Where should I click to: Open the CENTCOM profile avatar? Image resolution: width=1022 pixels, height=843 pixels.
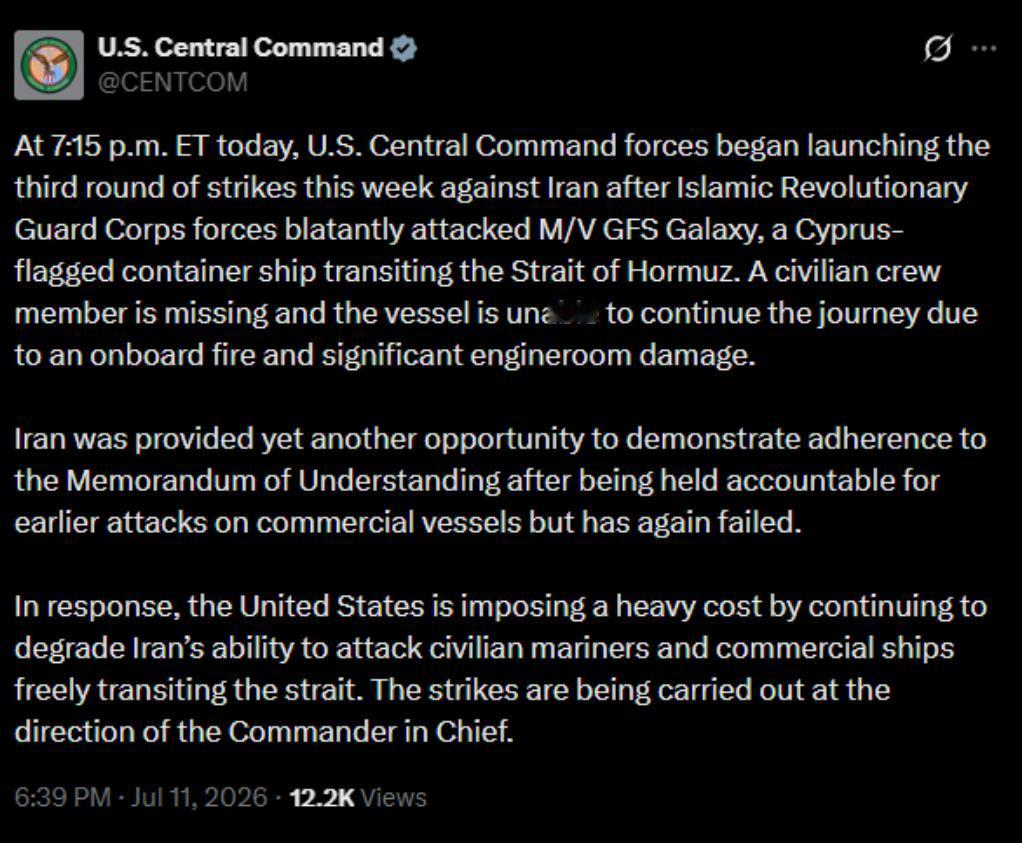coord(49,65)
